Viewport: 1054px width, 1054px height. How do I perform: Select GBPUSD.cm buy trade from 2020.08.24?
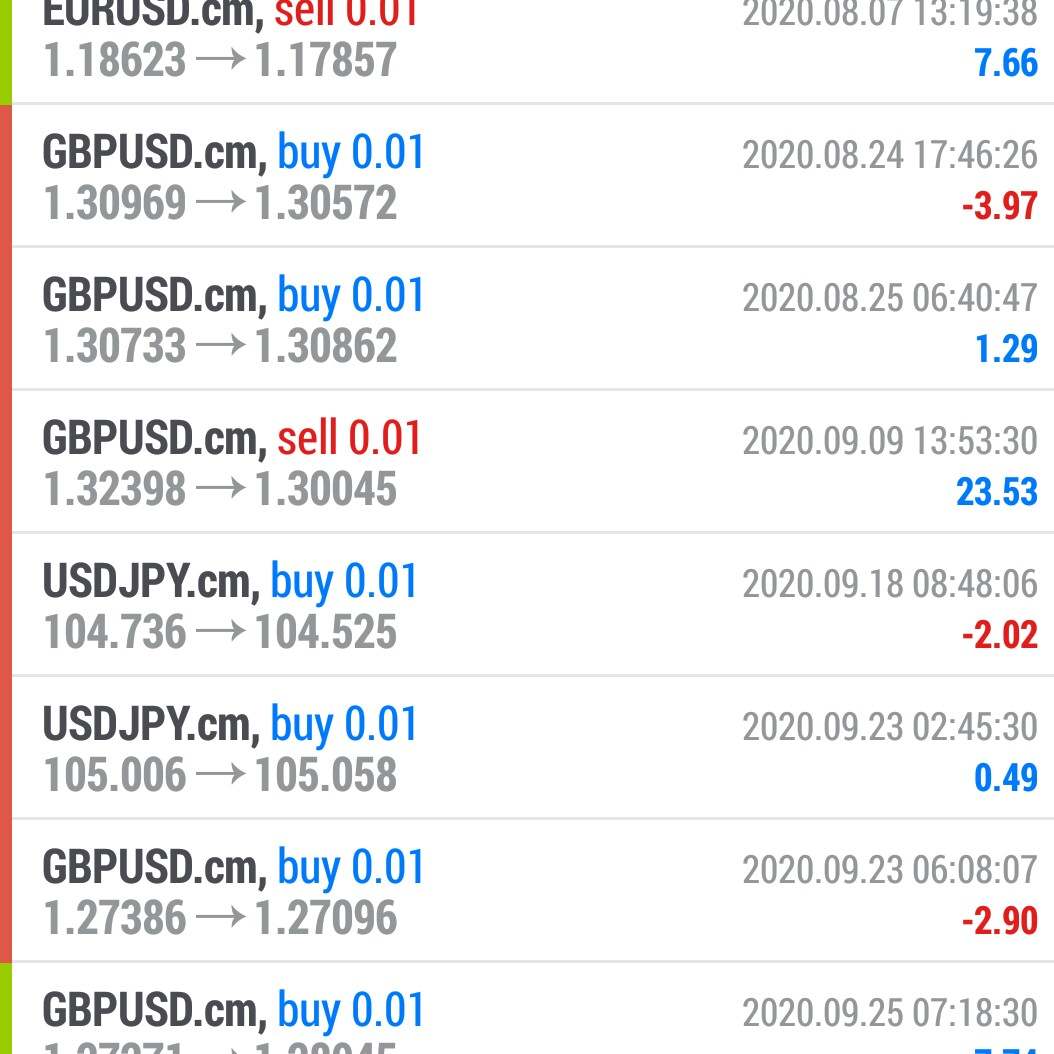[x=532, y=175]
